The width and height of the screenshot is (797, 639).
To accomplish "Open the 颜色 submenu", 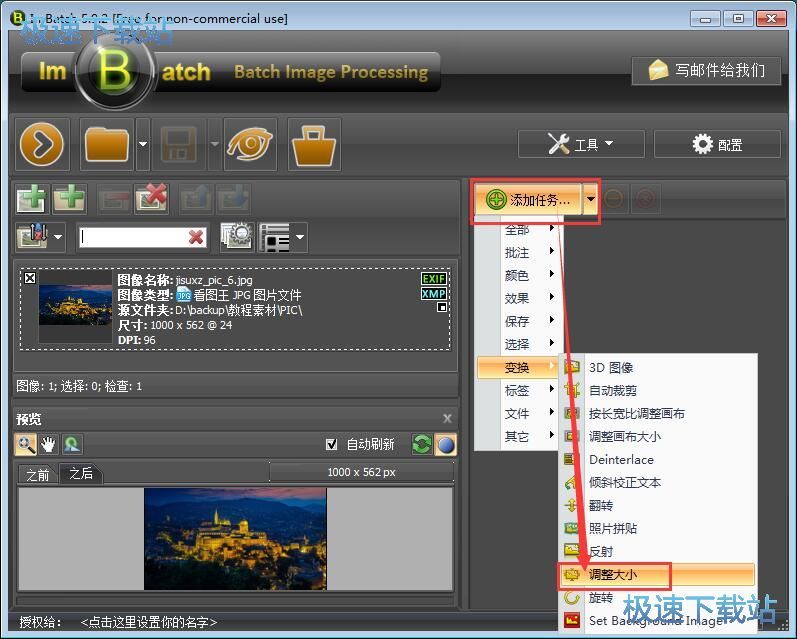I will [518, 275].
